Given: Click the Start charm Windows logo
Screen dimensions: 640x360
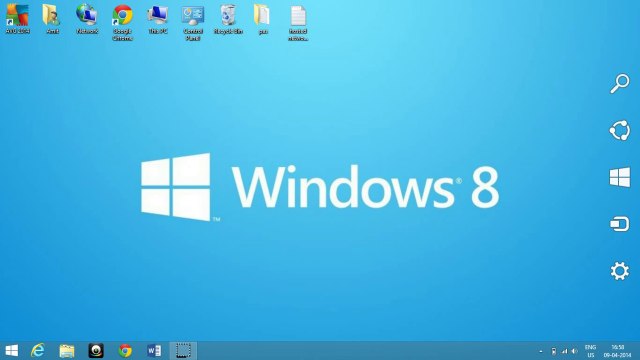Looking at the screenshot, I should [x=620, y=177].
